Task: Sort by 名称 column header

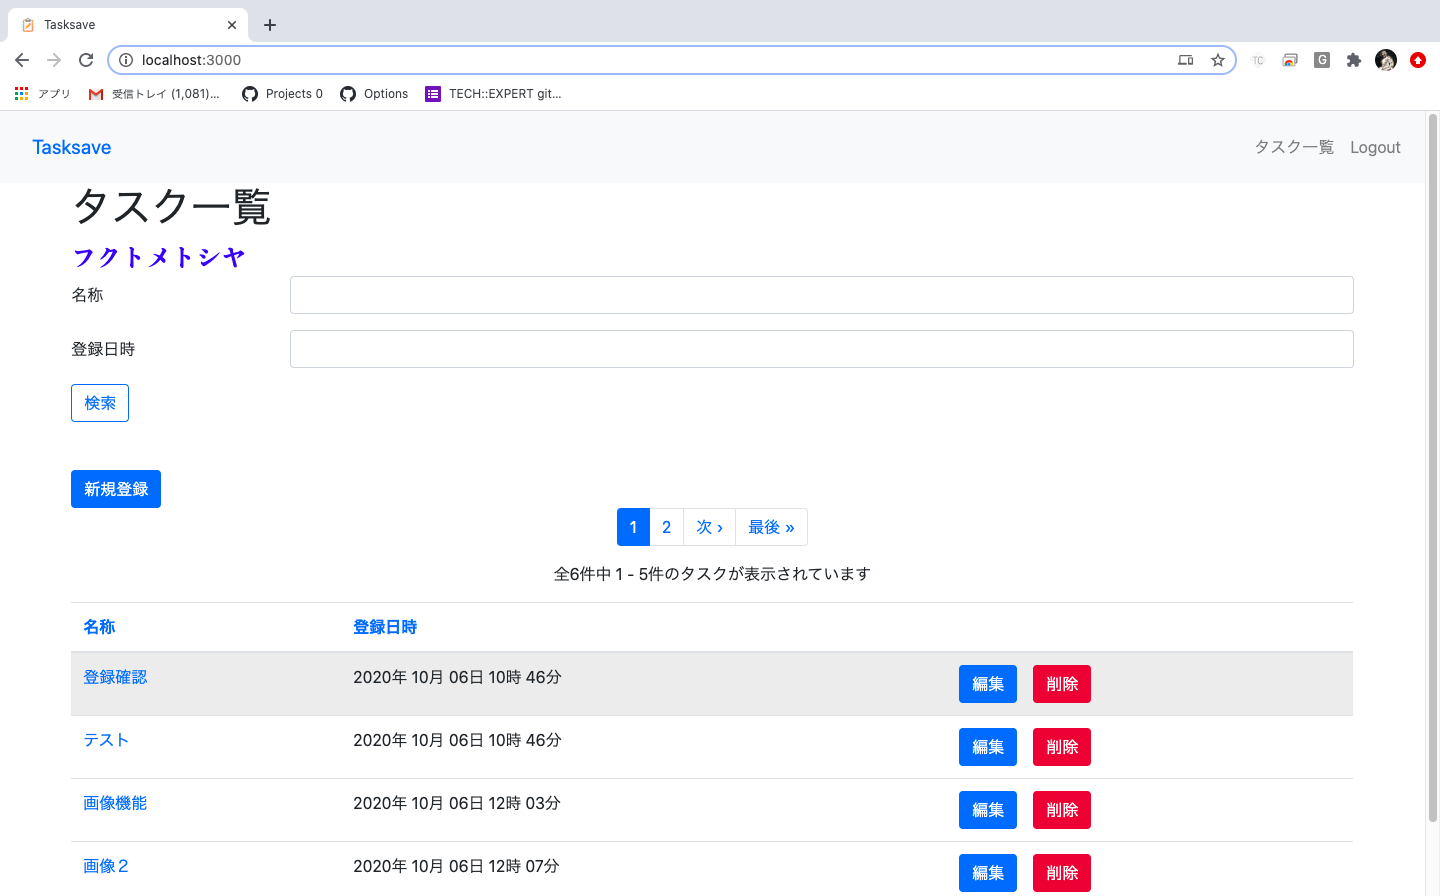Action: click(99, 627)
